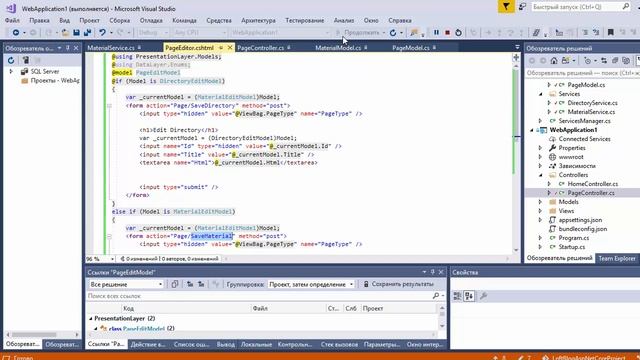Image resolution: width=640 pixels, height=360 pixels.
Task: Click the Solution Explorer search field
Action: 582,73
